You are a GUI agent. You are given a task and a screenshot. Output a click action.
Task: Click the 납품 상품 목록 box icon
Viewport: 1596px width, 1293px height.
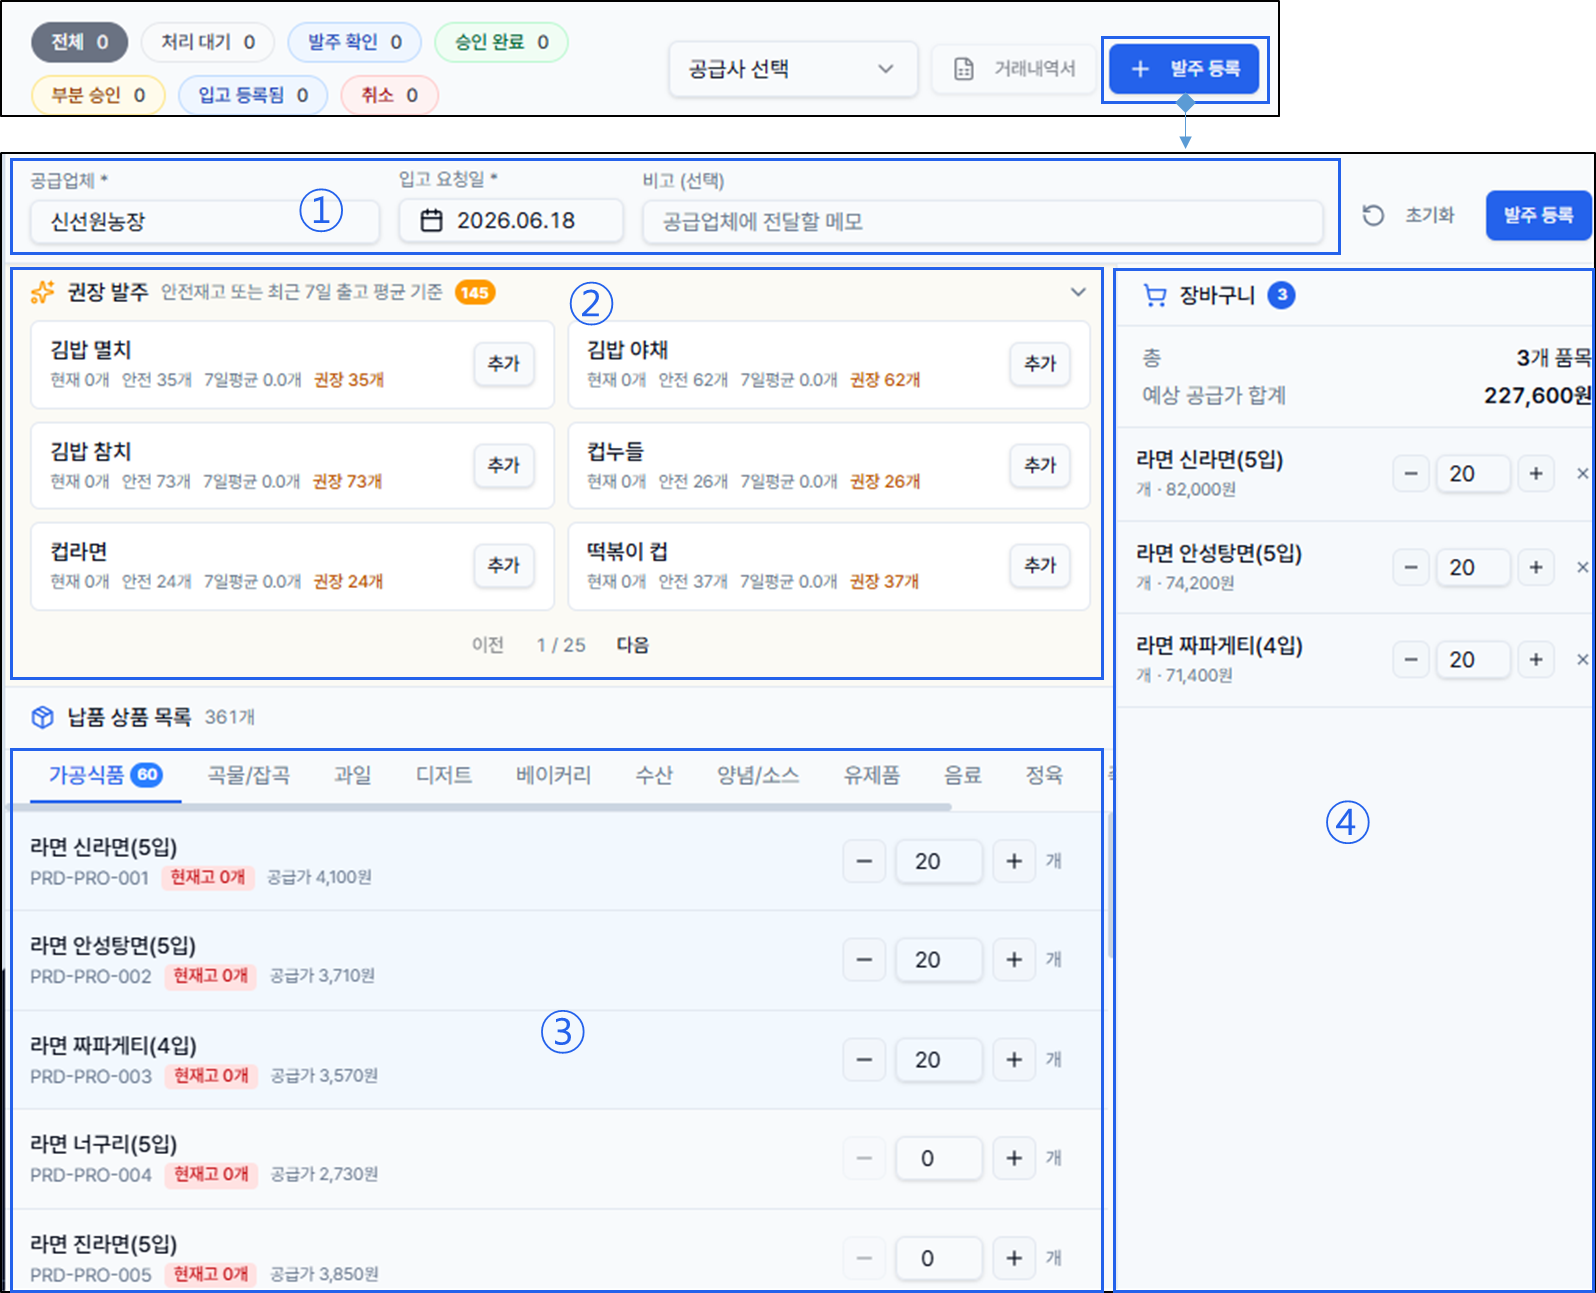(x=42, y=717)
